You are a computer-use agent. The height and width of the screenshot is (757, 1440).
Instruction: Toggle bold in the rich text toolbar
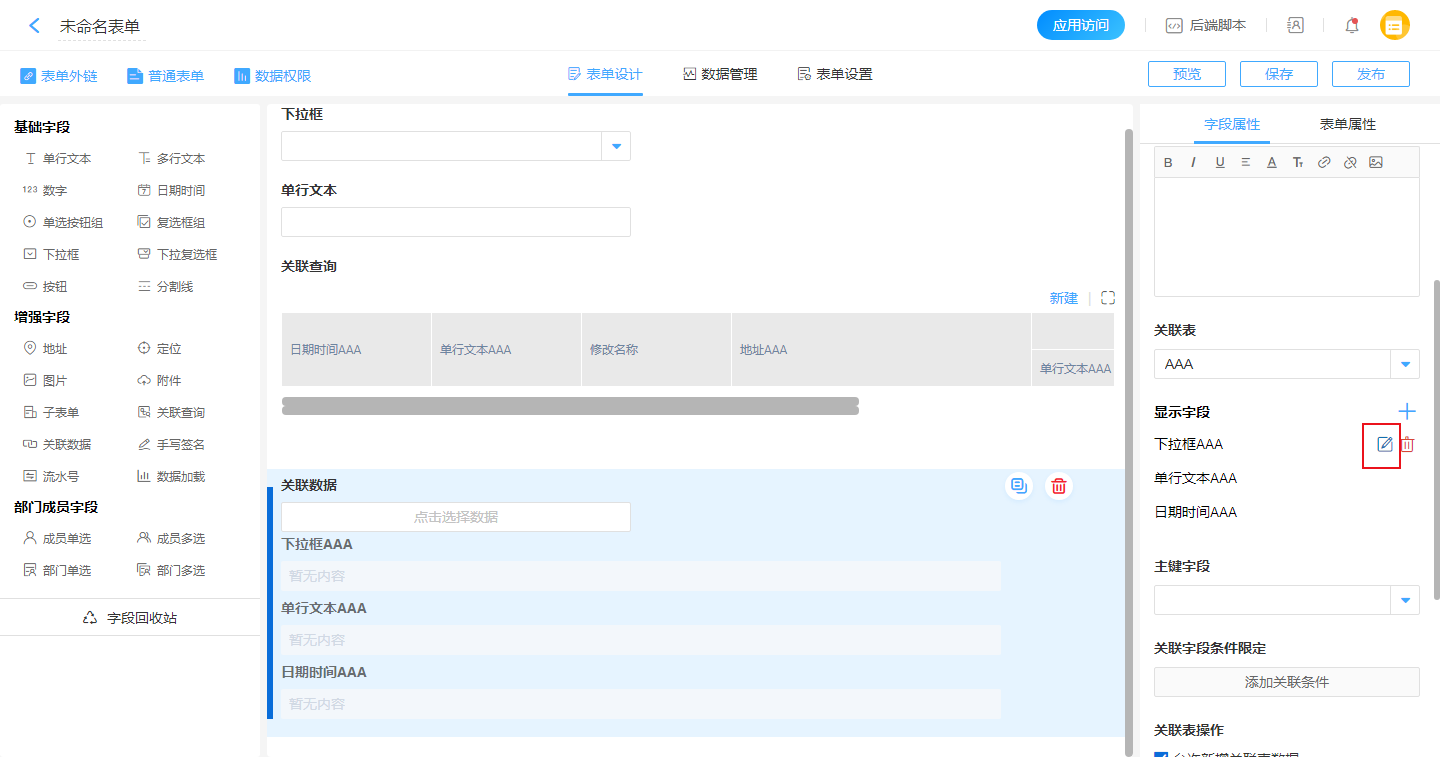[x=1168, y=162]
